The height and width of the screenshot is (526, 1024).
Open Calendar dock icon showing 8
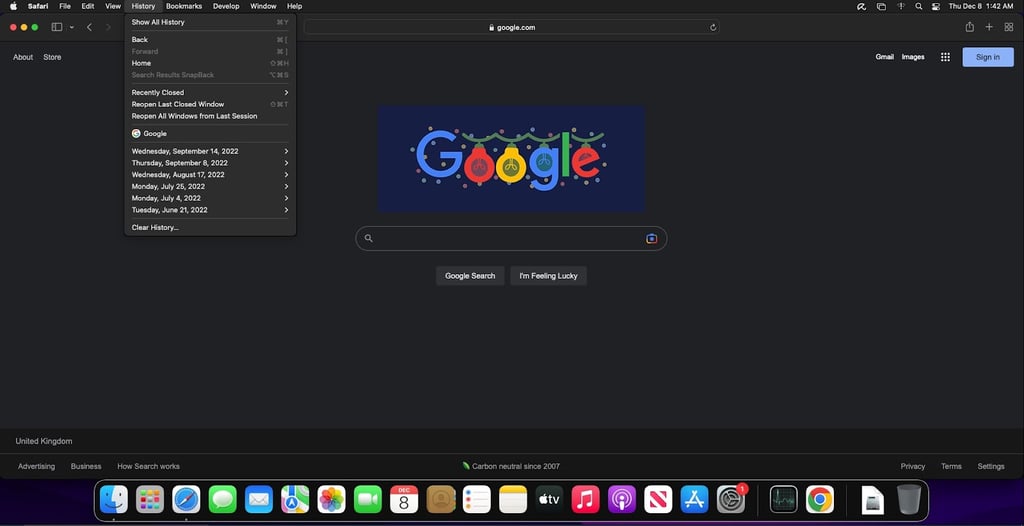pos(404,500)
